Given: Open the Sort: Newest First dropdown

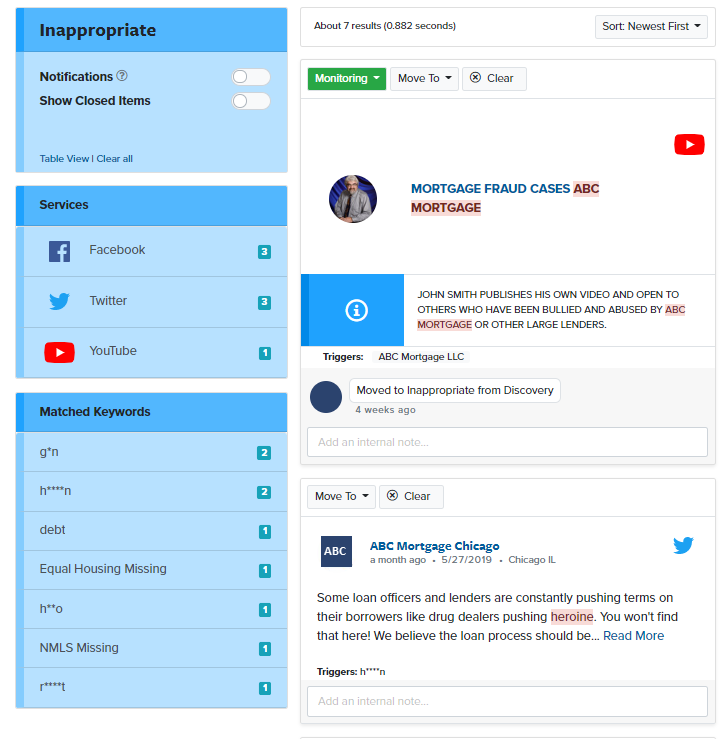Looking at the screenshot, I should tap(651, 26).
